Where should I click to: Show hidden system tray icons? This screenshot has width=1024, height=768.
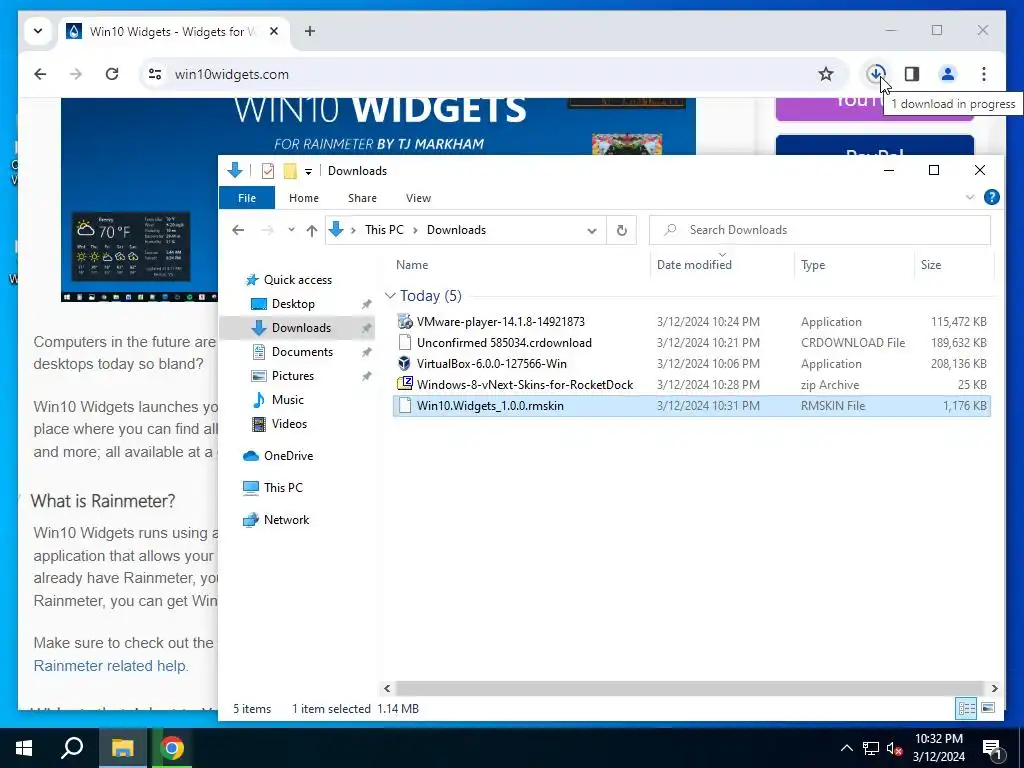(846, 748)
